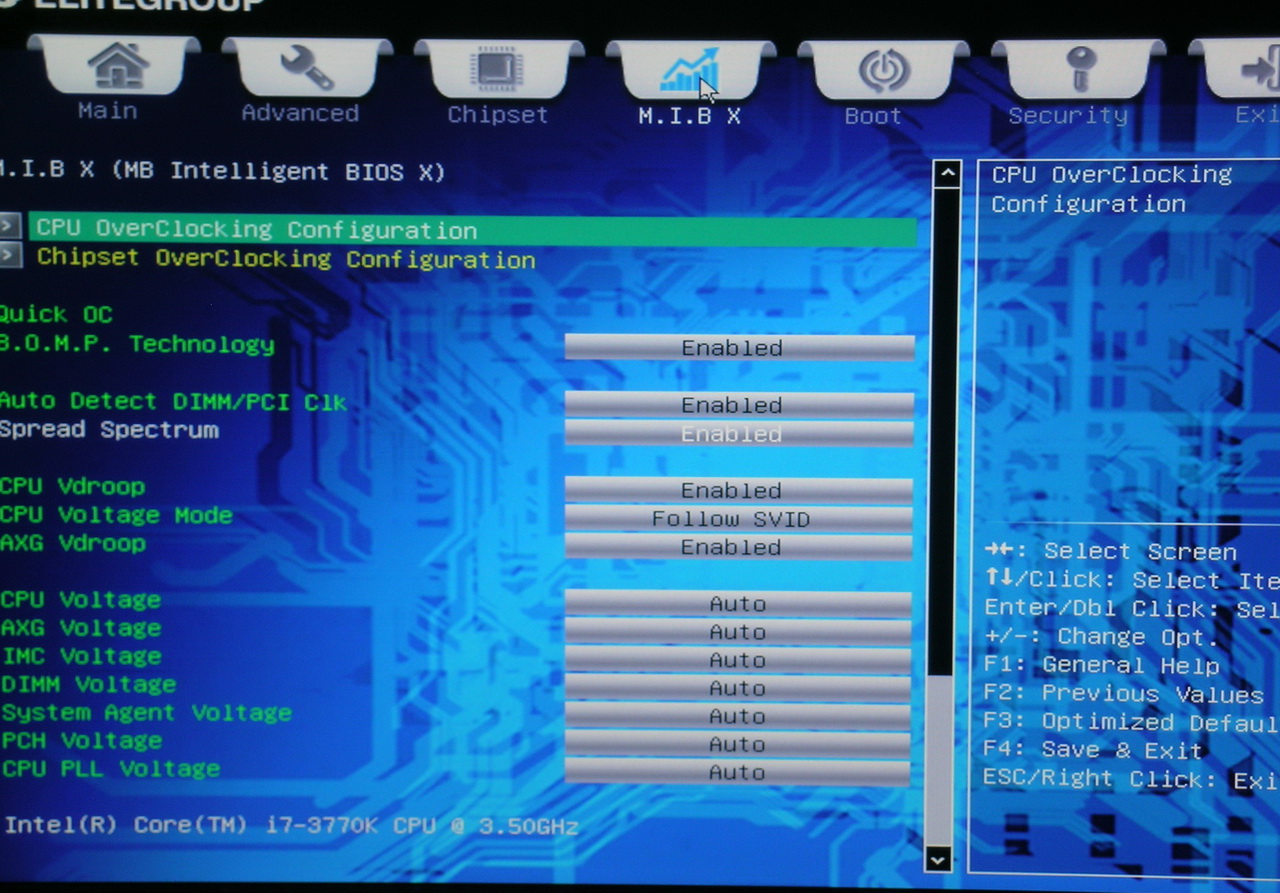Toggle CPU Vdroop Enabled value
Viewport: 1280px width, 893px height.
[739, 491]
